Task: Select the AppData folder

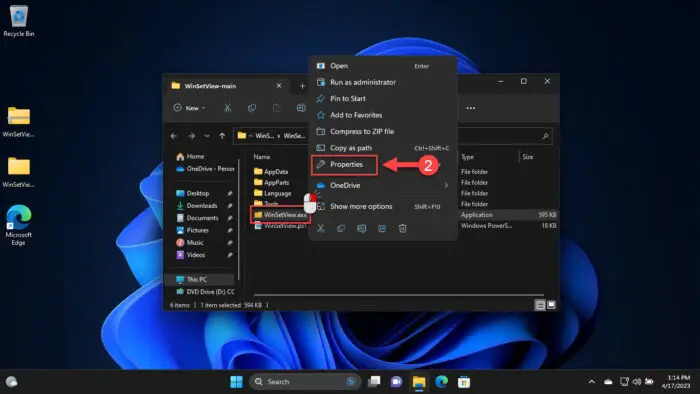Action: 271,171
